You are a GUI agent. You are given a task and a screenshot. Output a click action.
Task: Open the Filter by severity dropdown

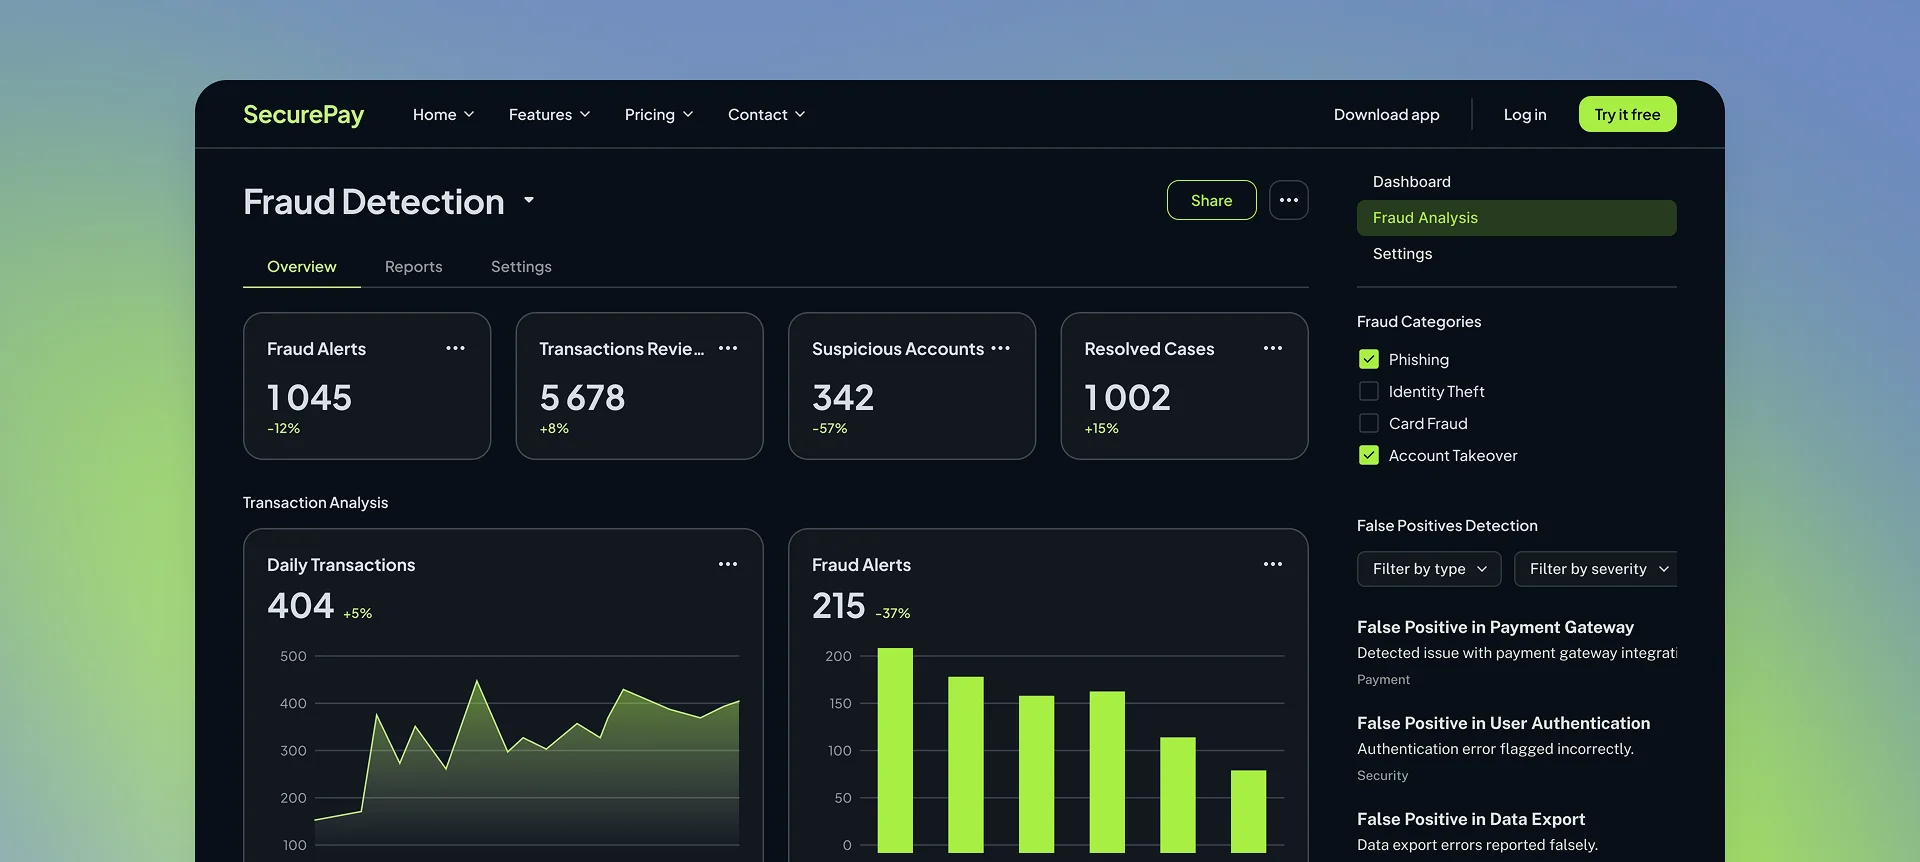[1596, 569]
